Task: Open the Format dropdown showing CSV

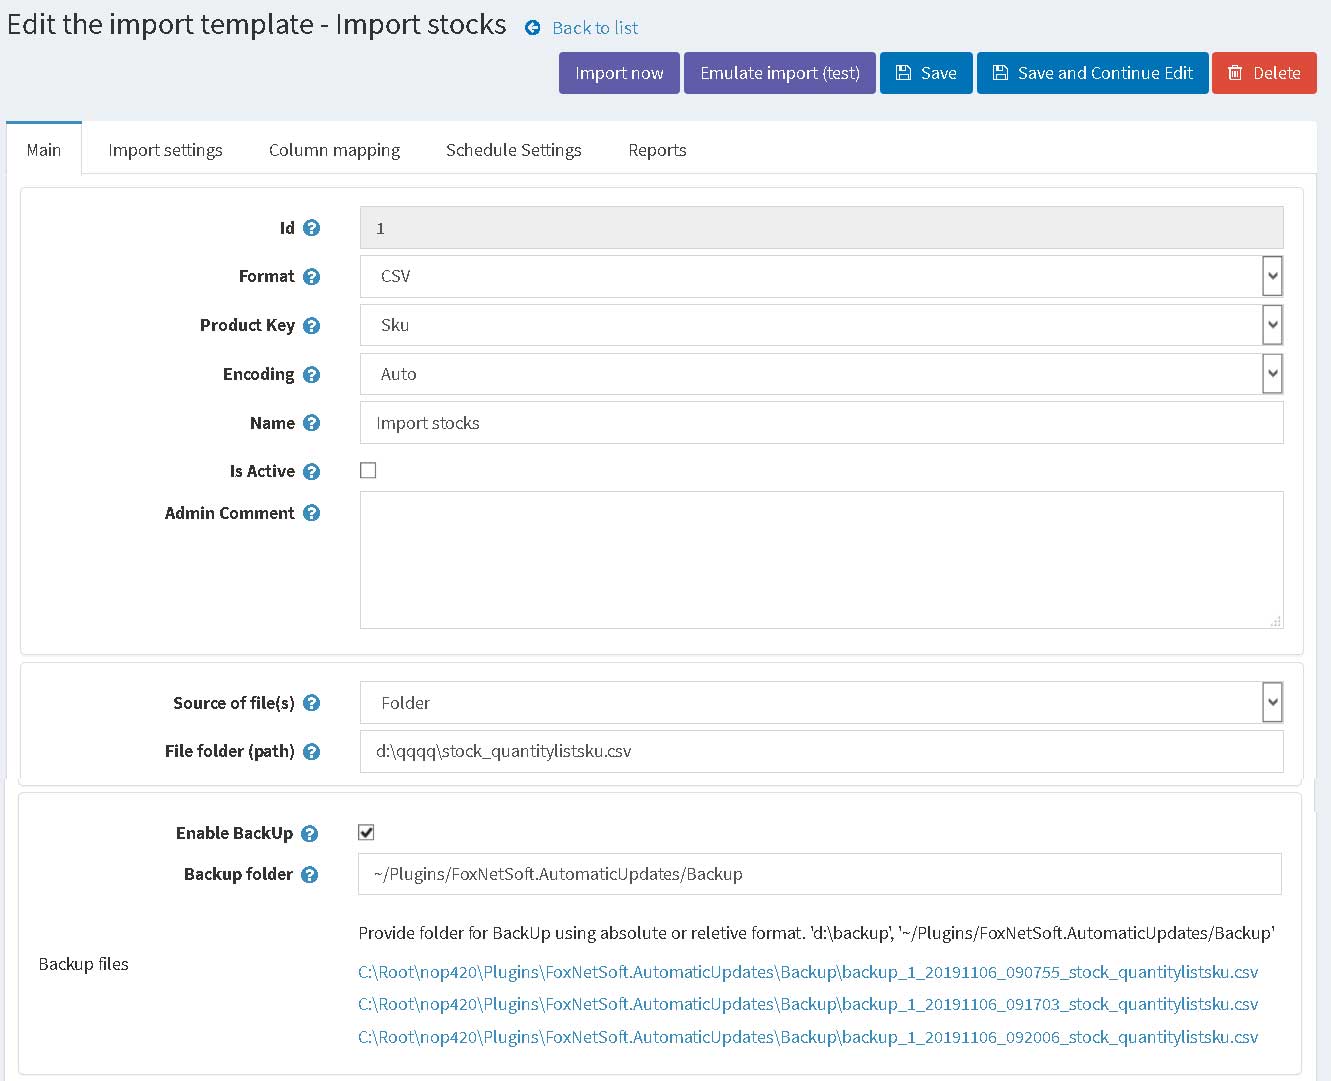Action: (820, 277)
